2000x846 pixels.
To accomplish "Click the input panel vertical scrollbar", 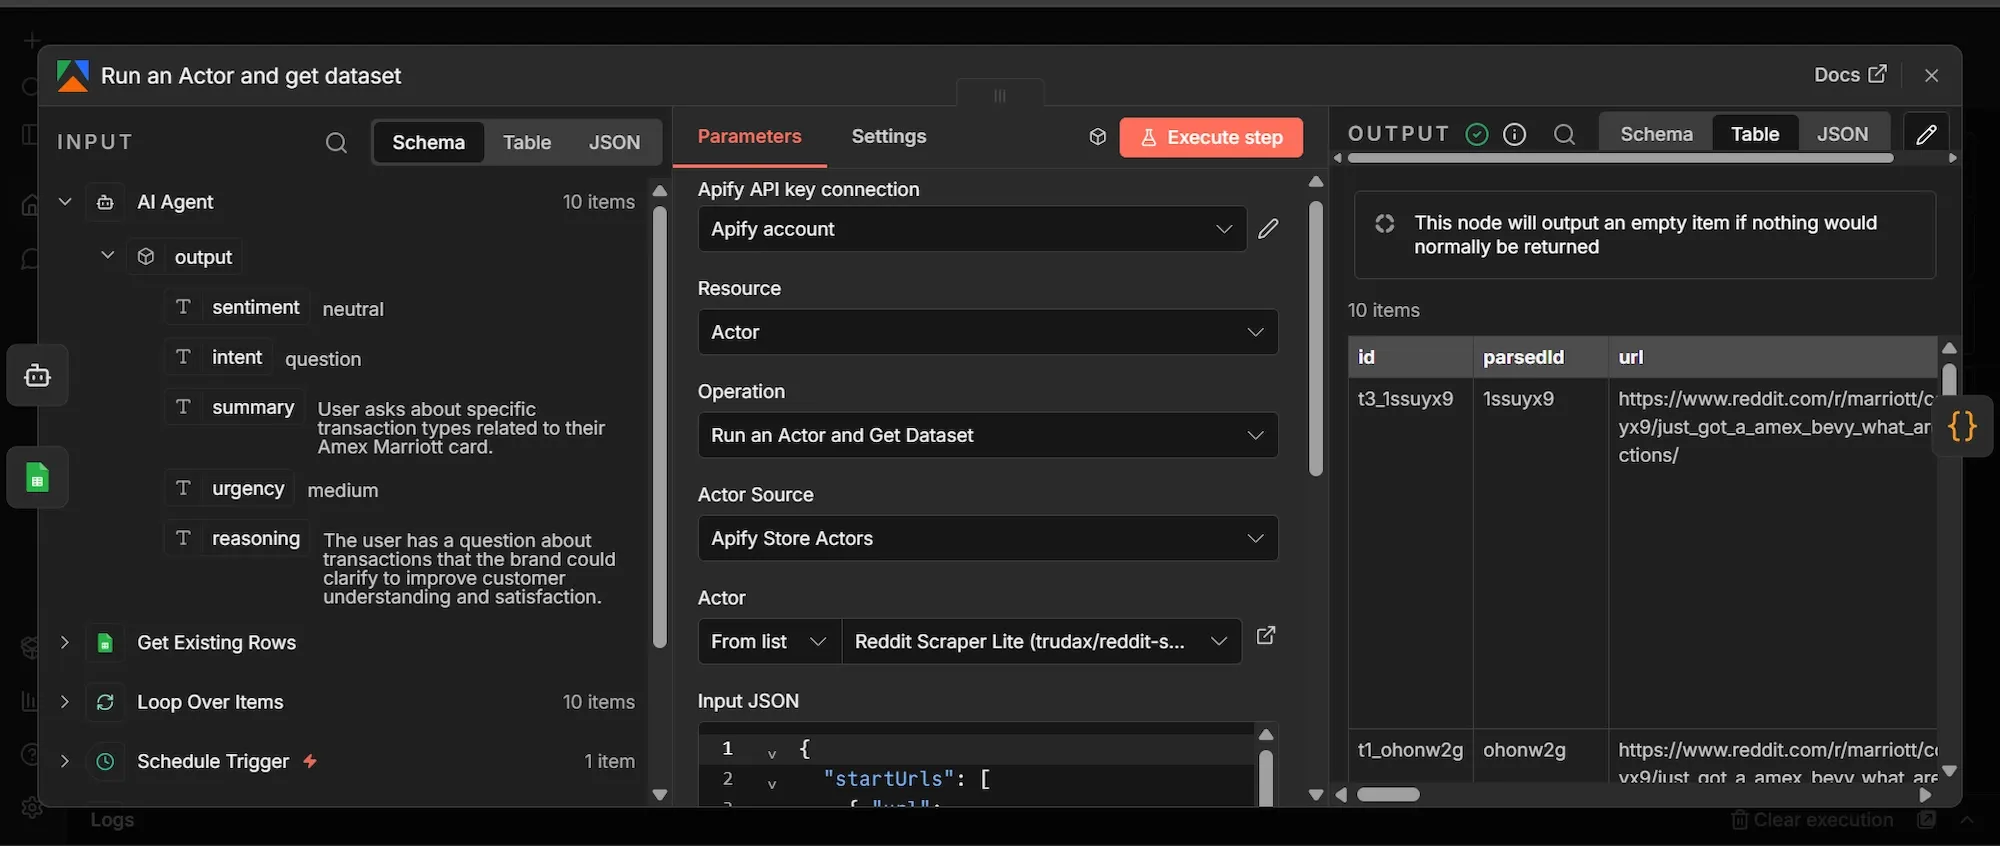I will (659, 427).
